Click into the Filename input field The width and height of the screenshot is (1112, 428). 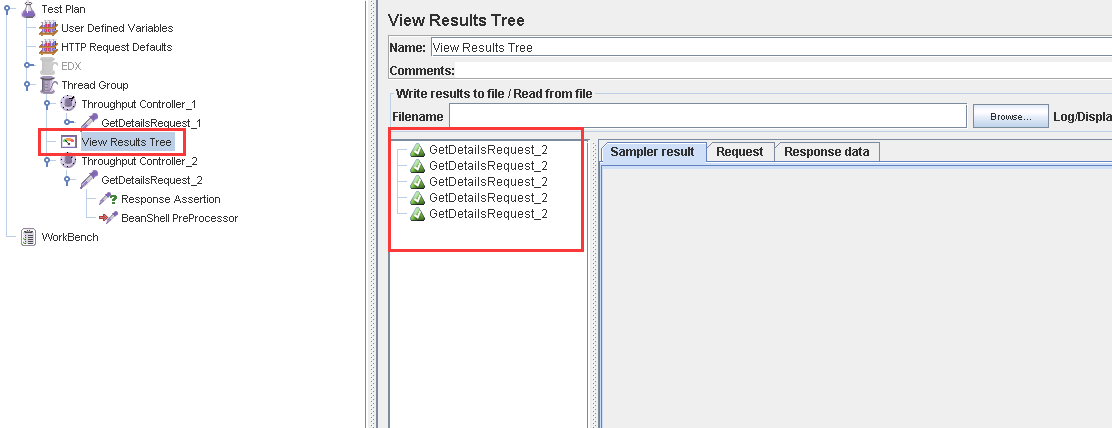(x=708, y=116)
